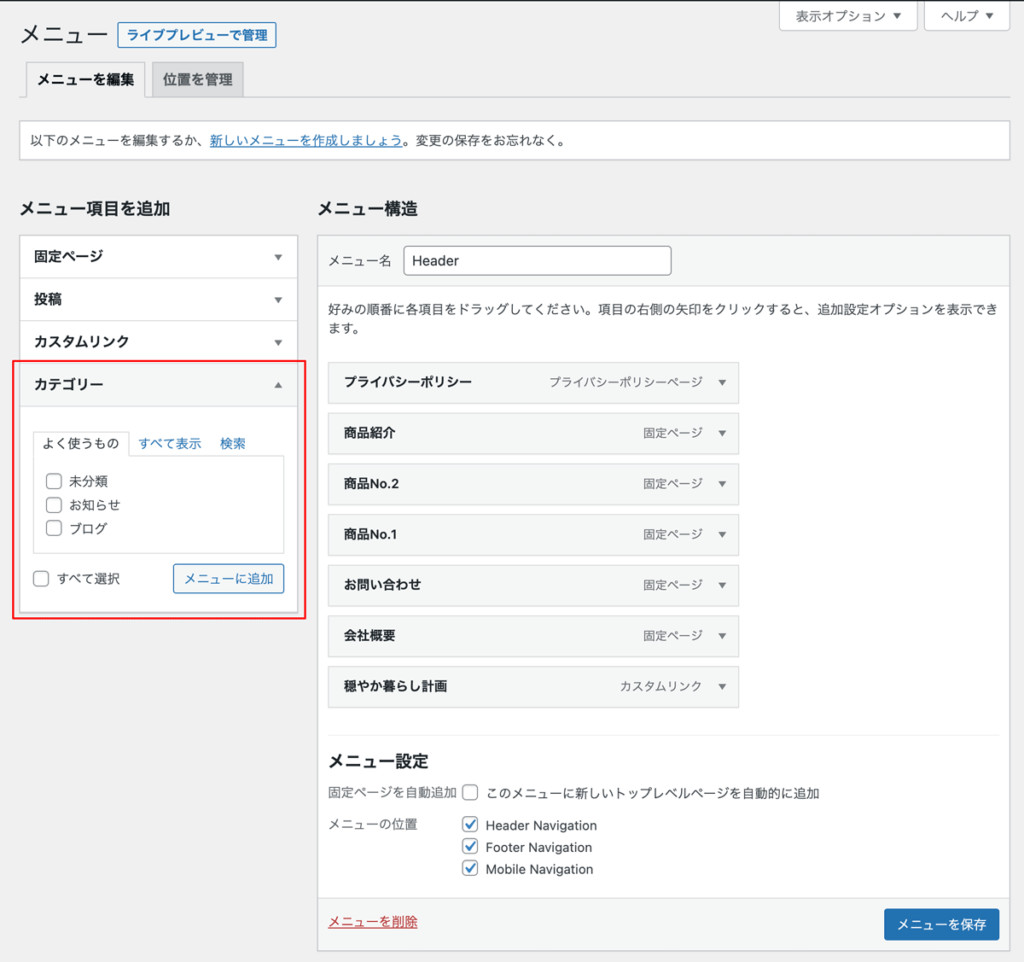Open ヘルプ help dropdown
This screenshot has width=1024, height=962.
(x=967, y=16)
